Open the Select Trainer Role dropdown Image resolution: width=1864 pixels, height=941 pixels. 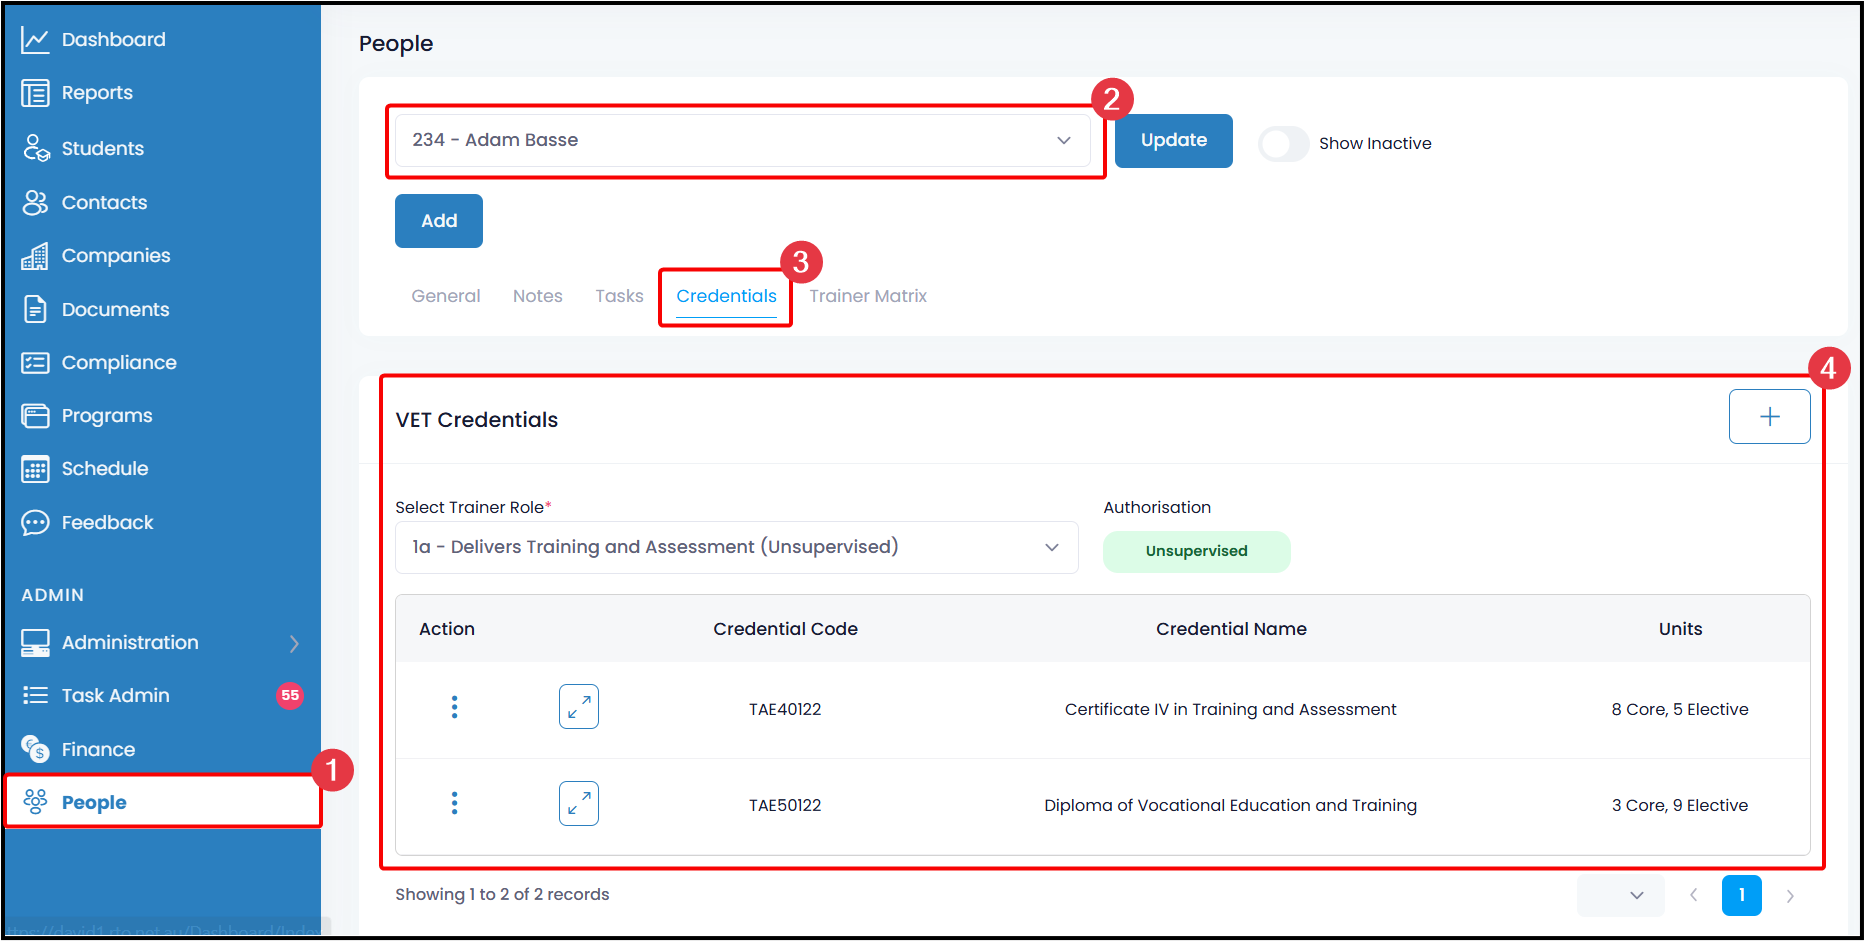click(737, 548)
